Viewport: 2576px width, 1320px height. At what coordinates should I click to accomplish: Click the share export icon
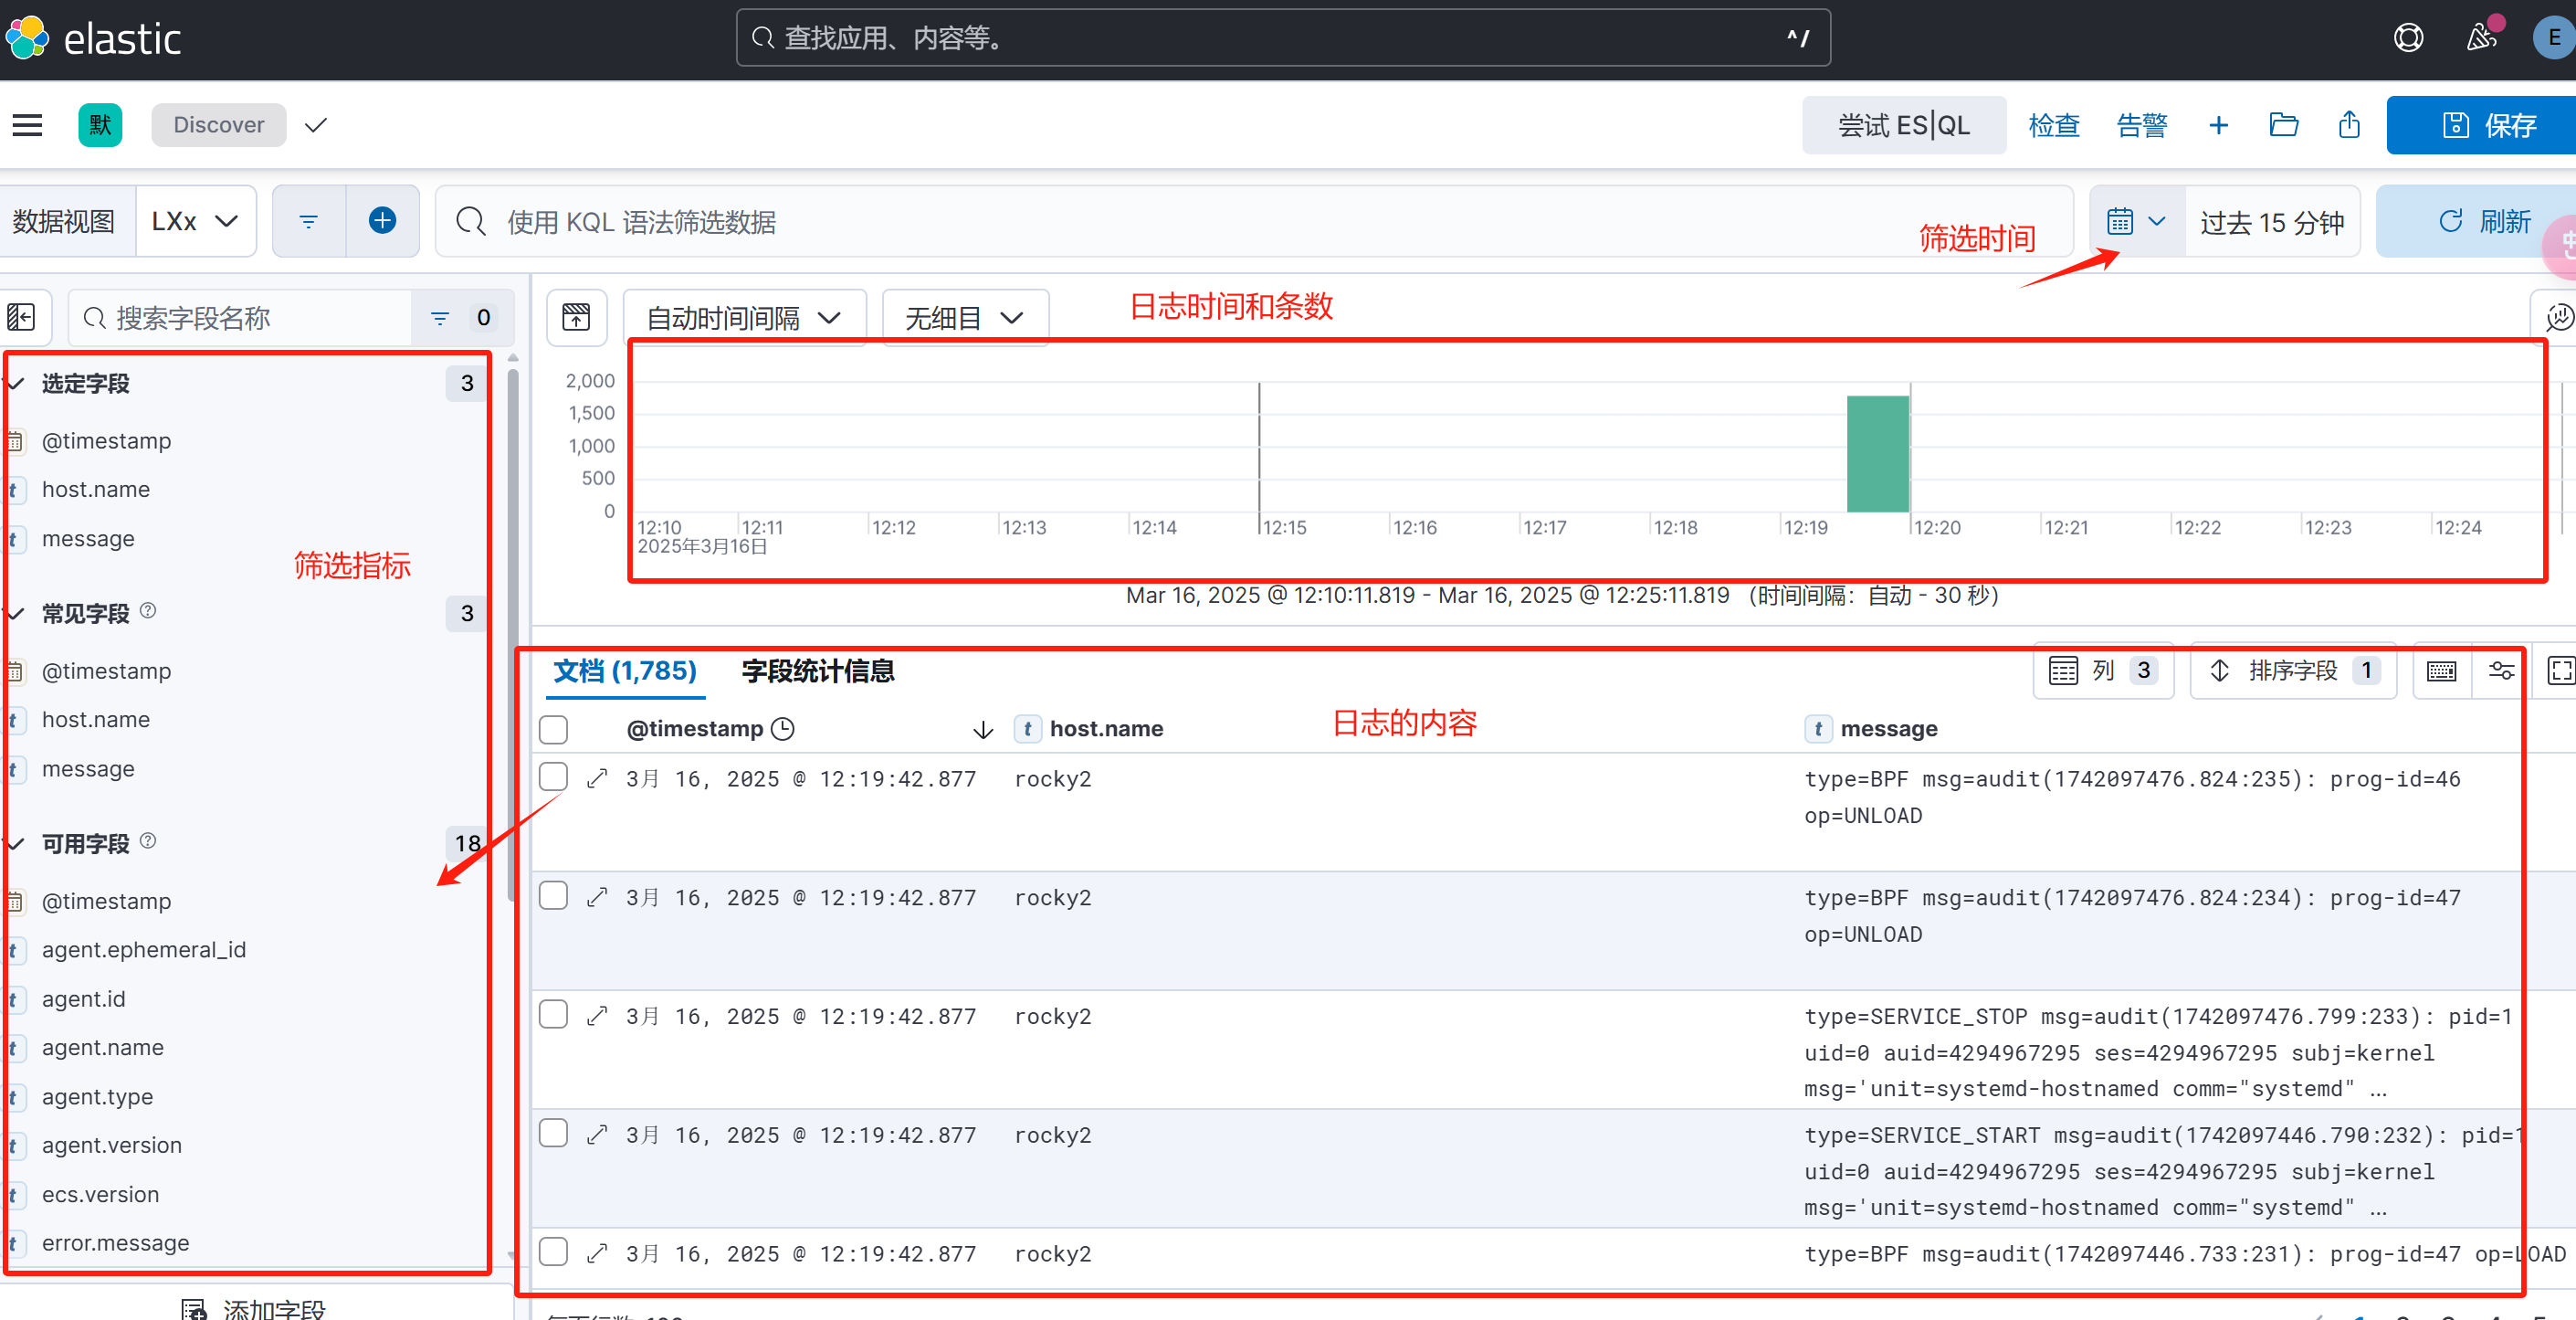(x=2349, y=125)
